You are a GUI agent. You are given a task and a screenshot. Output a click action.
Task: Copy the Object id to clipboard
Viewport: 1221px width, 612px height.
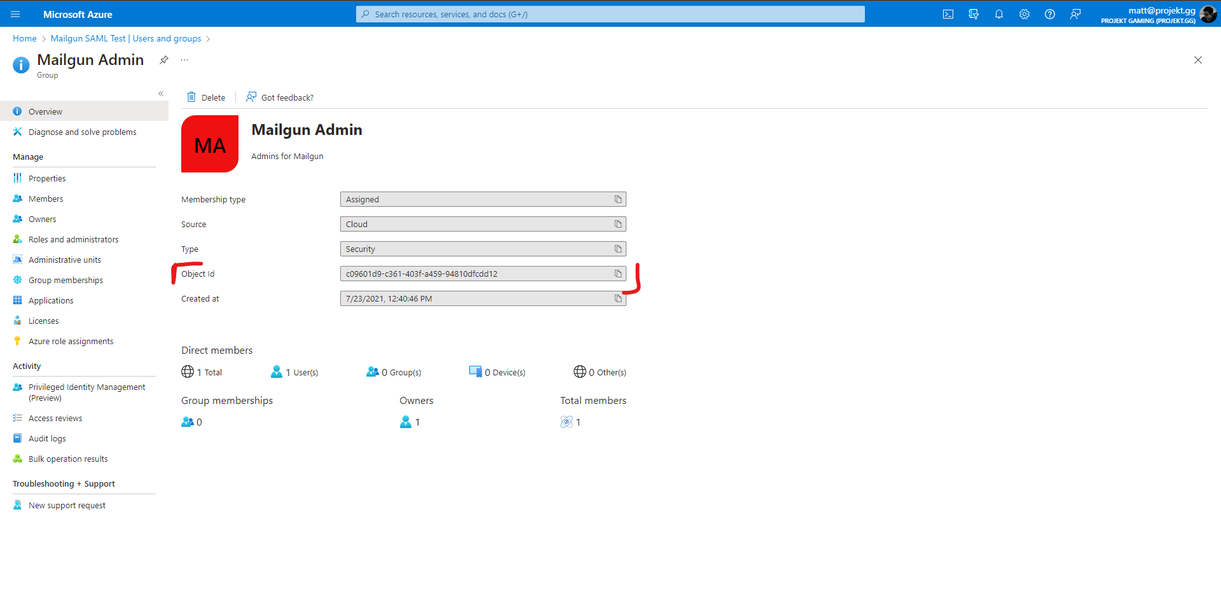(618, 273)
